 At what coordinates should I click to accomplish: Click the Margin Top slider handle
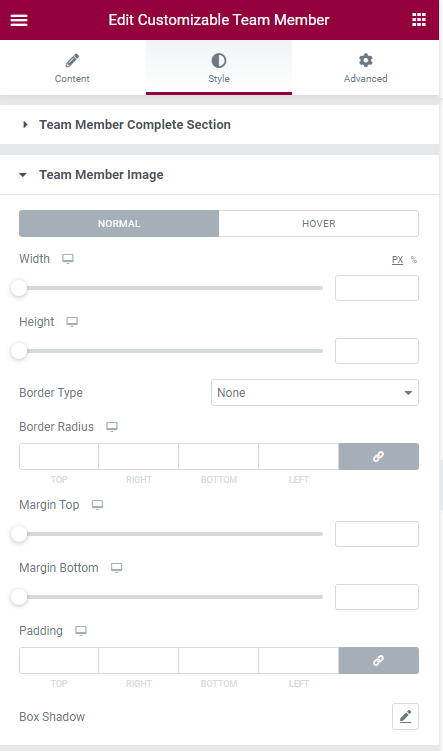click(x=19, y=534)
